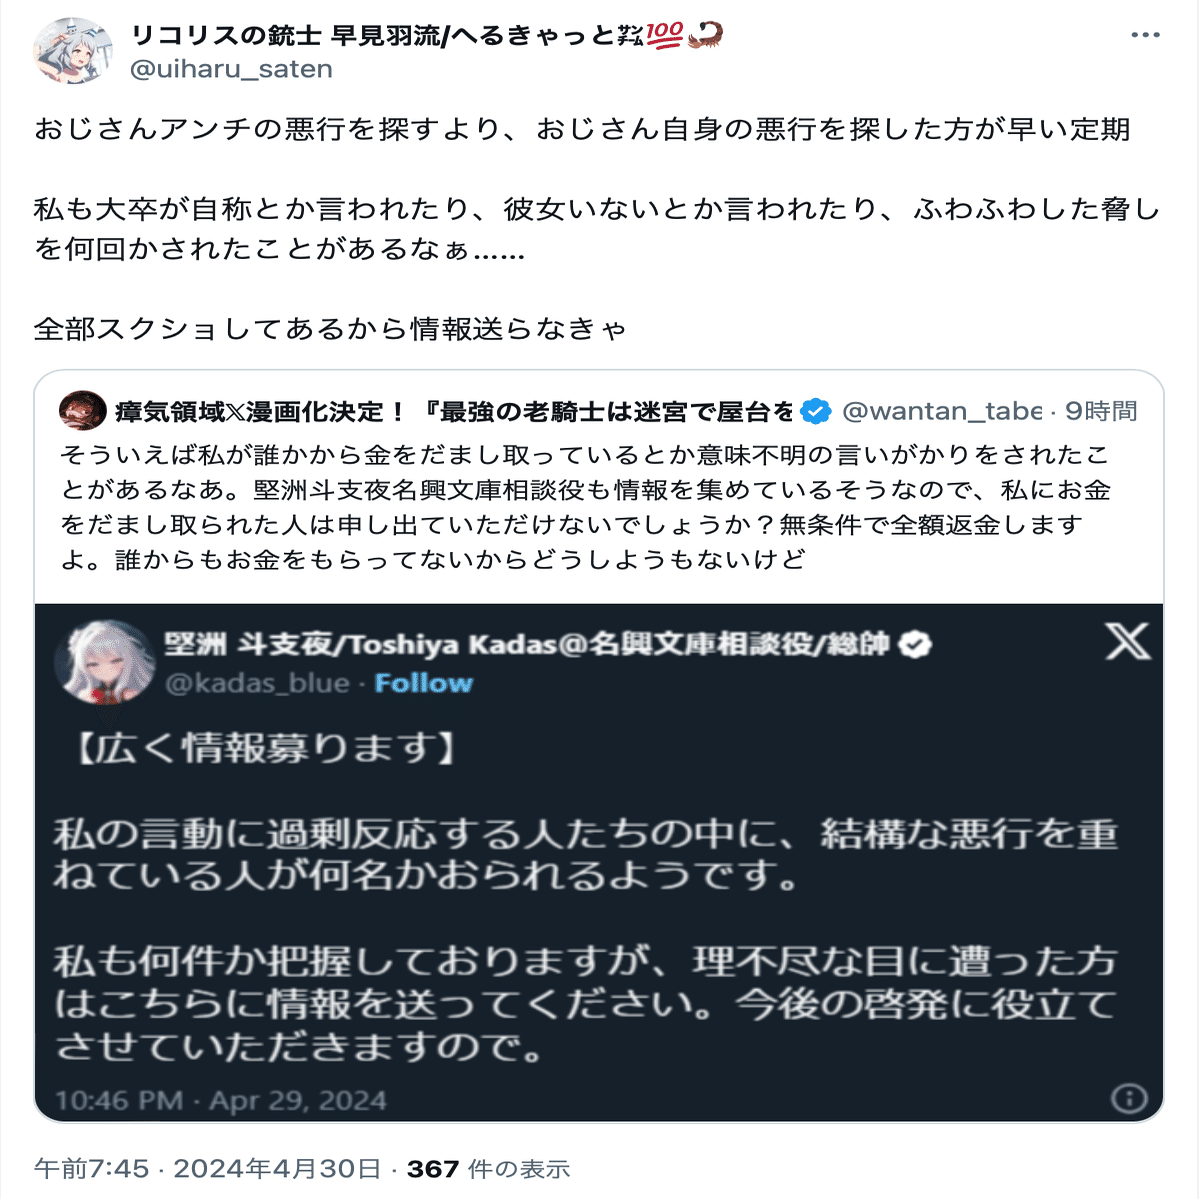Open the @uiharu_saten handle link
The image size is (1199, 1199).
point(232,69)
